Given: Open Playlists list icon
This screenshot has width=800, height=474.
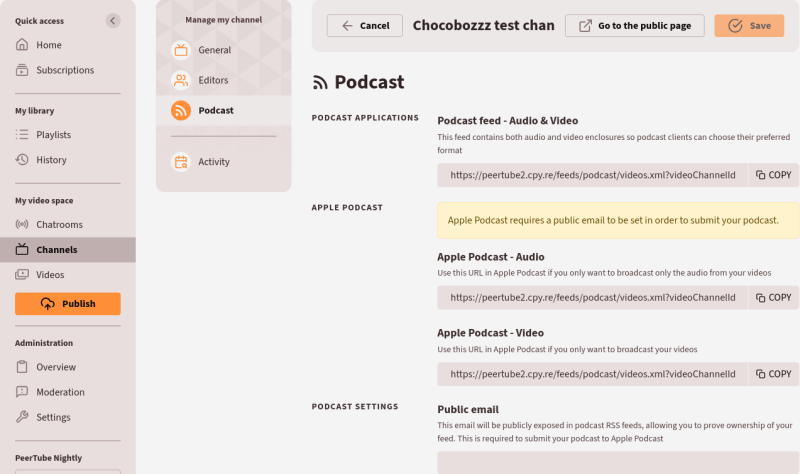Looking at the screenshot, I should pyautogui.click(x=22, y=135).
